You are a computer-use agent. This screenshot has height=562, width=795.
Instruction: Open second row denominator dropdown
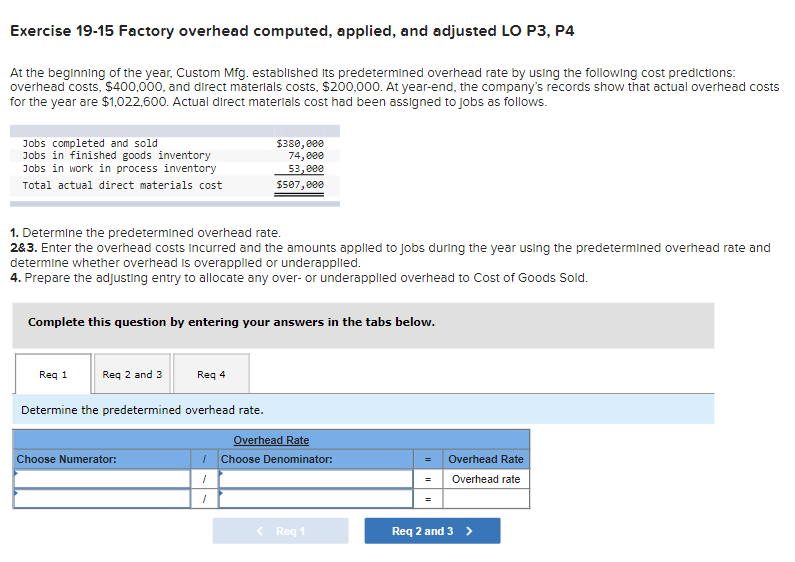pos(316,499)
